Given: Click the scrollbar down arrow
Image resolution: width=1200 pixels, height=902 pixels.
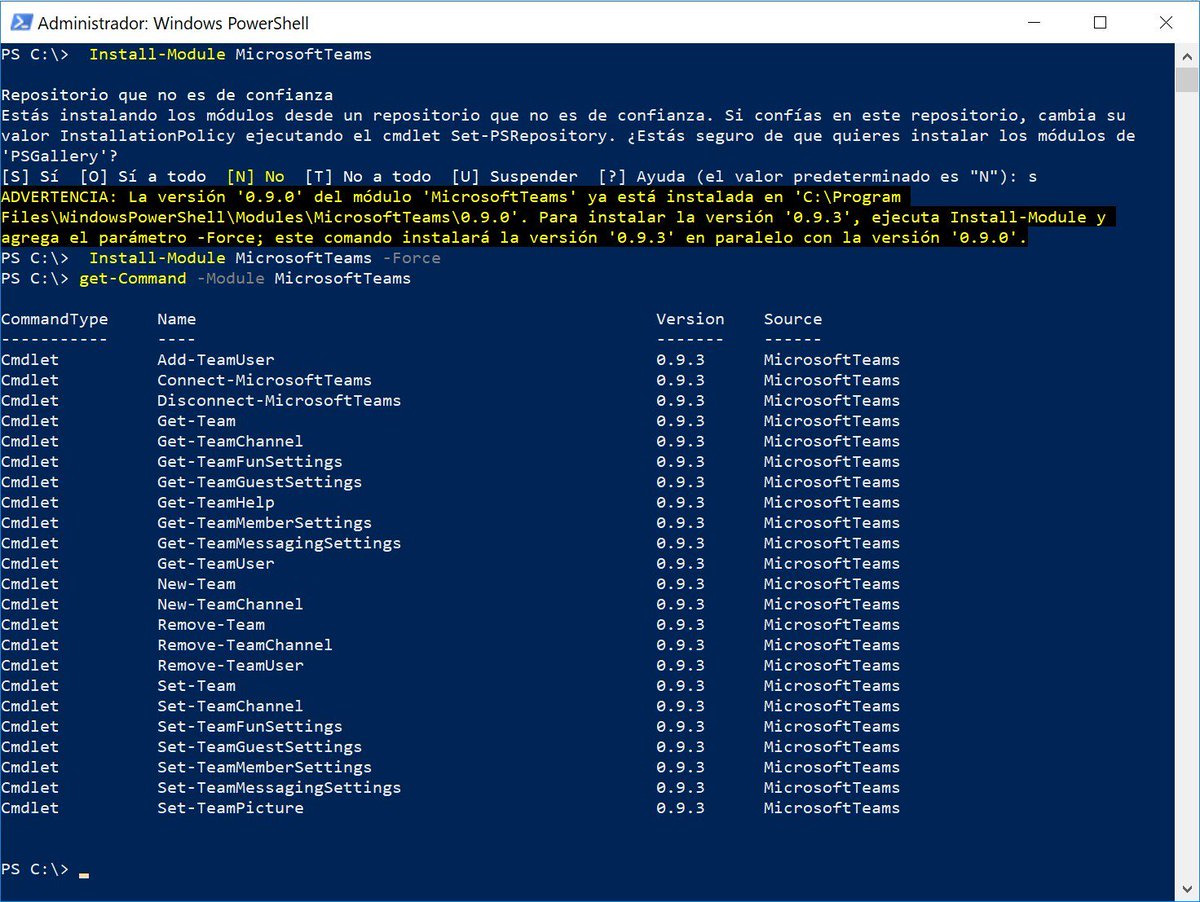Looking at the screenshot, I should (x=1186, y=888).
